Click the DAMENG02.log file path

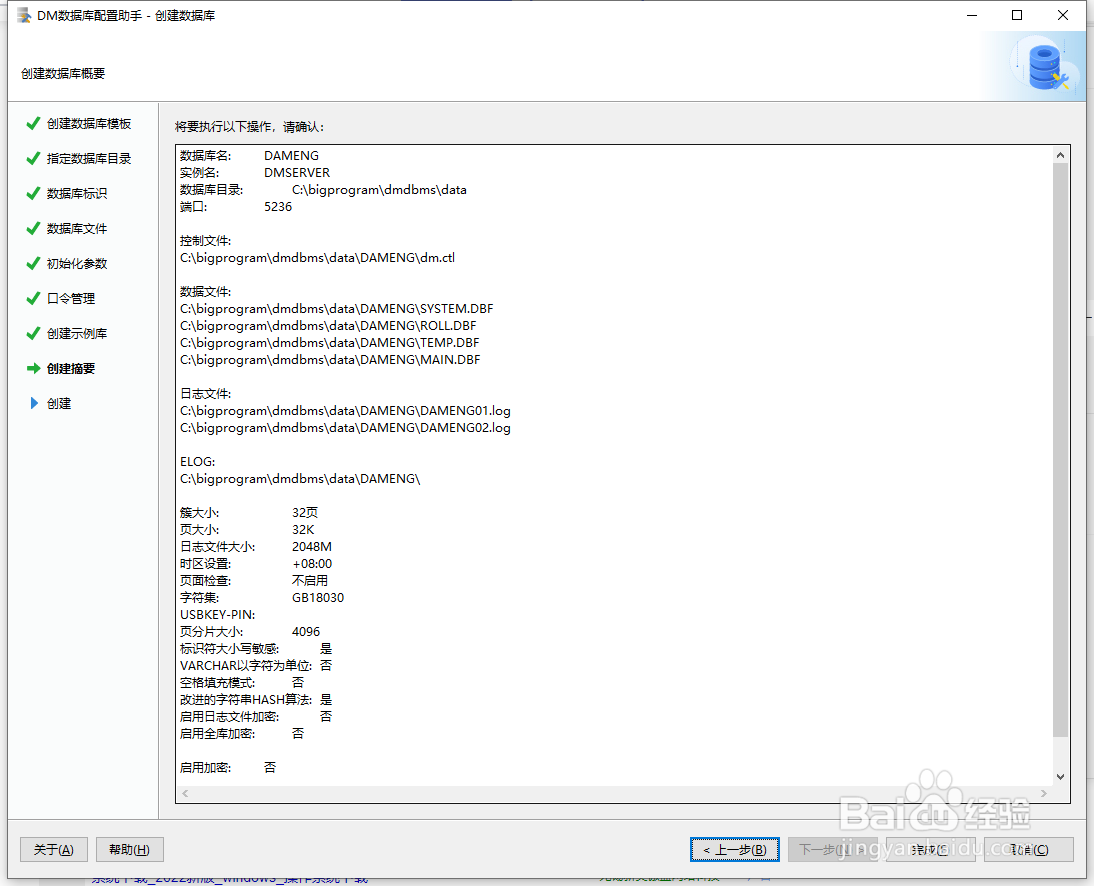pyautogui.click(x=345, y=428)
